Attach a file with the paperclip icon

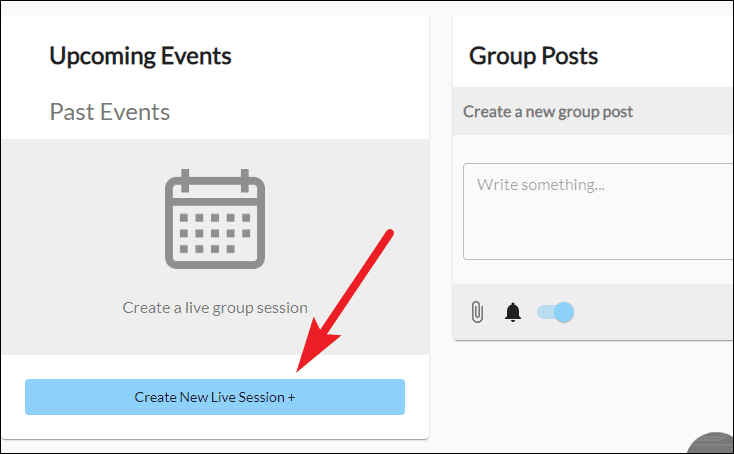coord(477,312)
